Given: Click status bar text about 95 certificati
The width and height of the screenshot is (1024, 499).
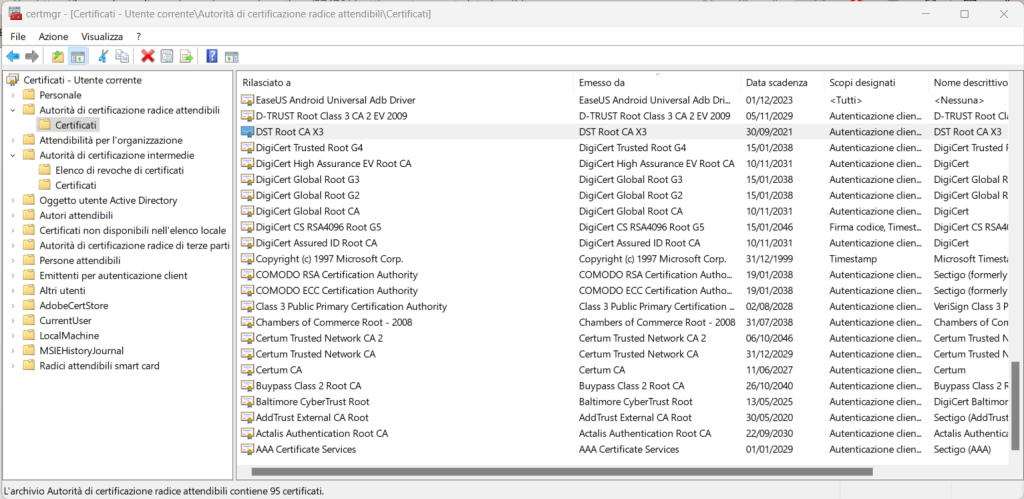Looking at the screenshot, I should coord(164,491).
